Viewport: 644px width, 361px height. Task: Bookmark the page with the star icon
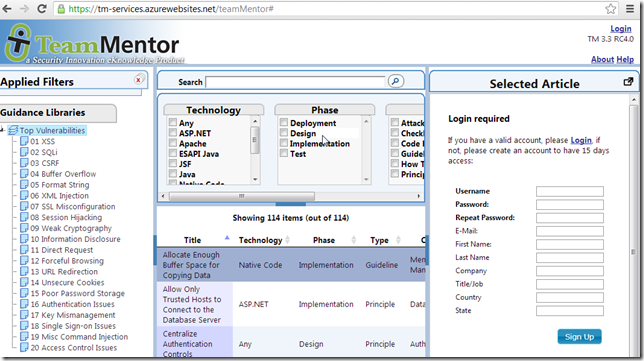[611, 9]
